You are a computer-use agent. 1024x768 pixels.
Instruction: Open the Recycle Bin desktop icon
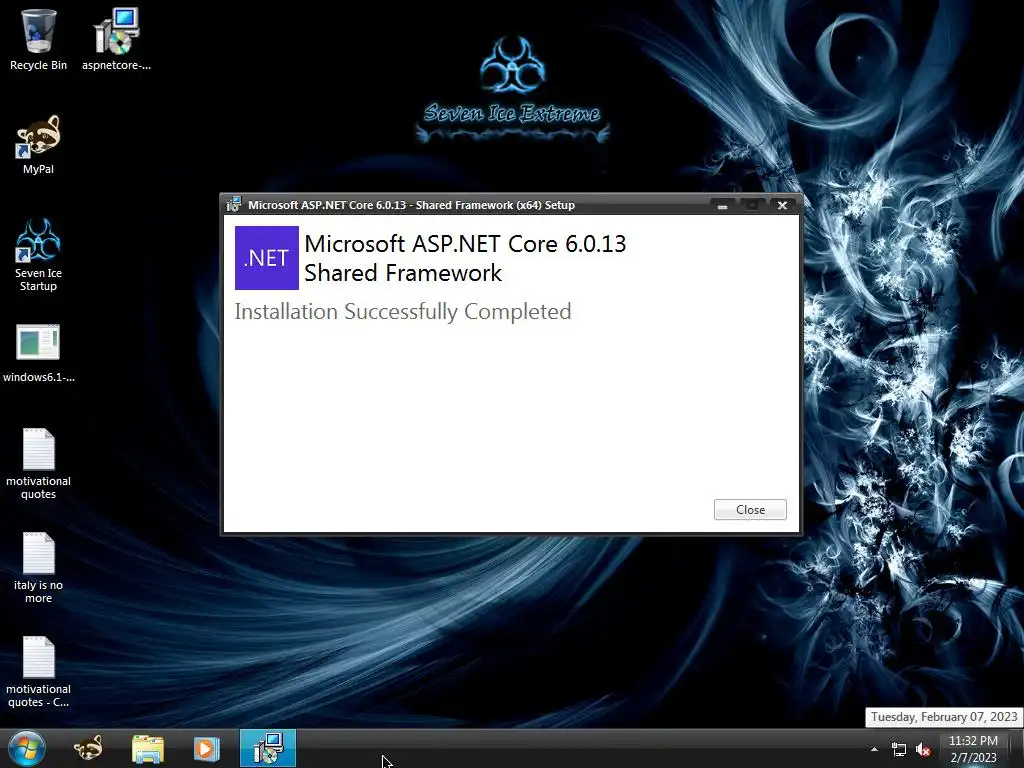38,39
